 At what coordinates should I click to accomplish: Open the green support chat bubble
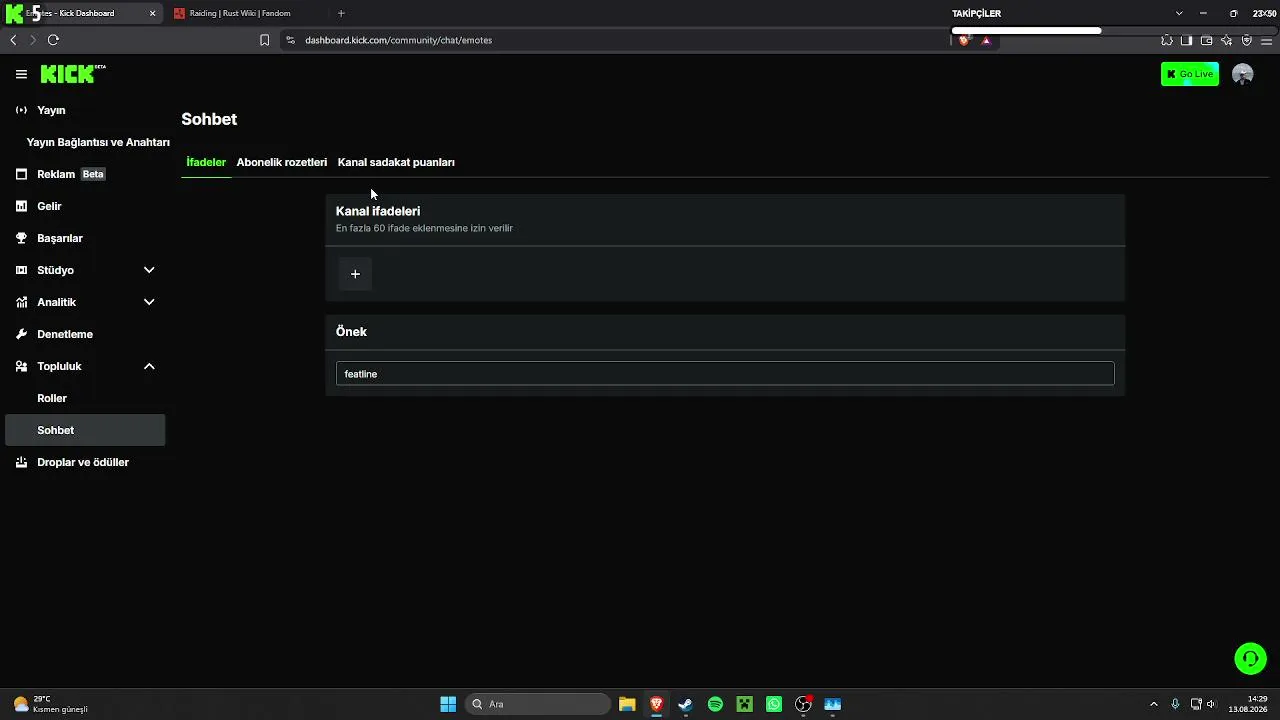(1250, 658)
